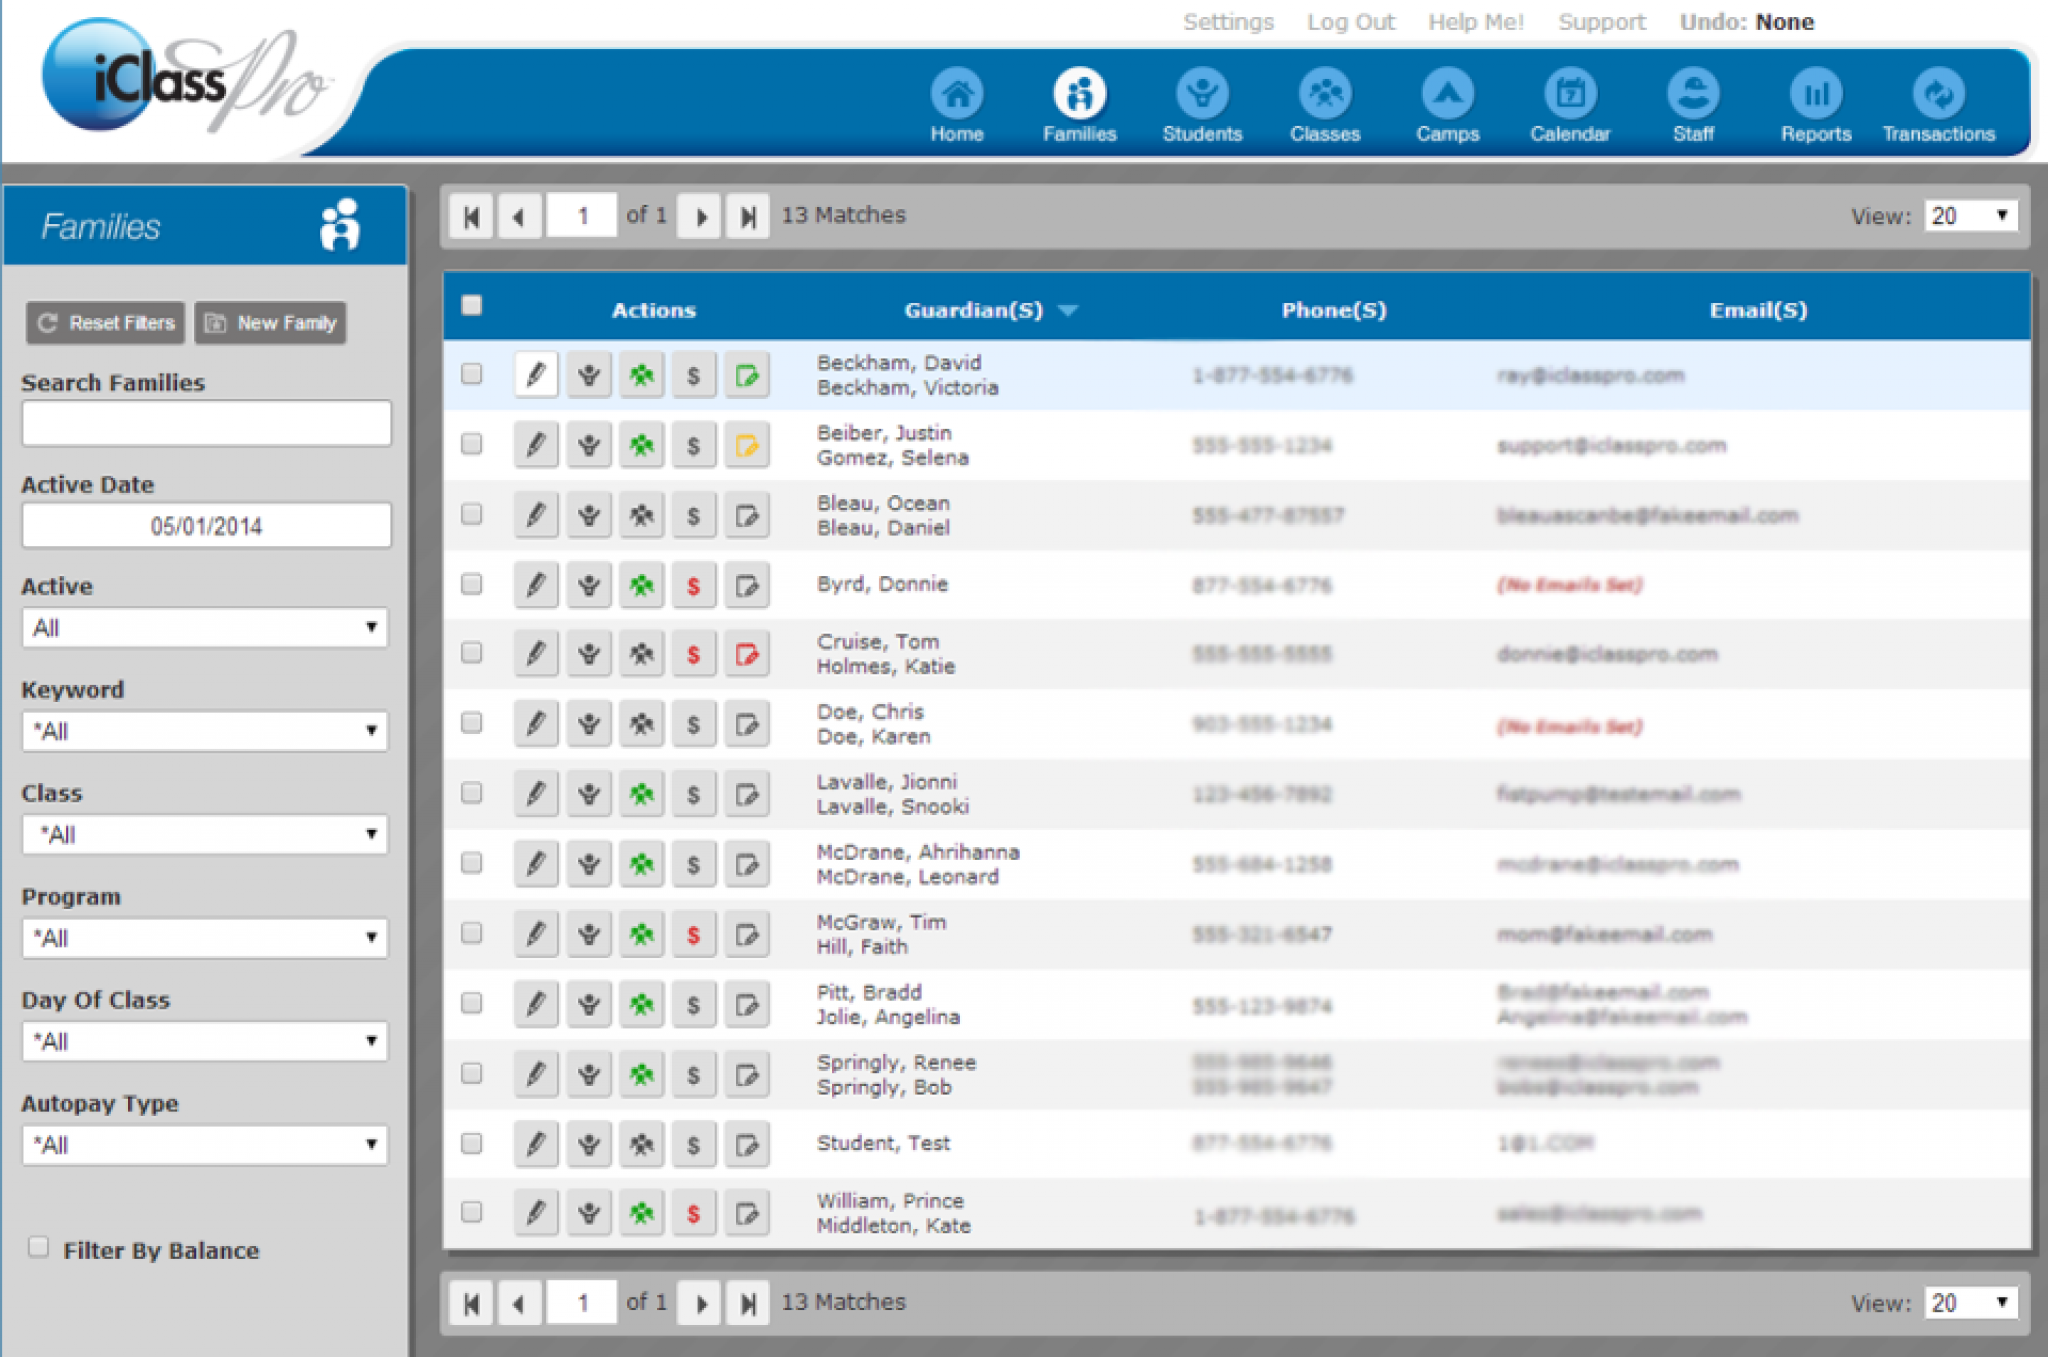
Task: Enable Filter By Balance
Action: coord(38,1245)
